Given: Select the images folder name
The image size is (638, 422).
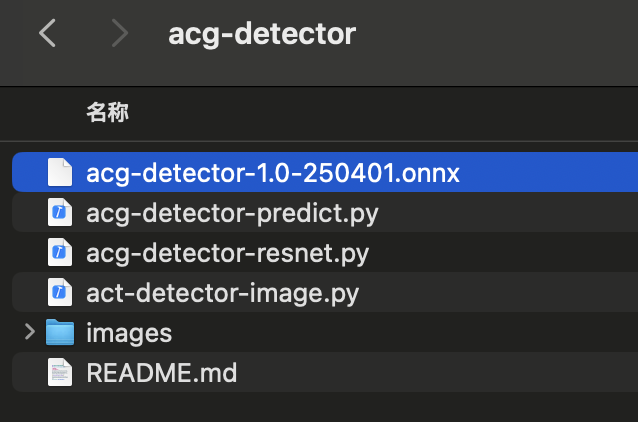Looking at the screenshot, I should coord(129,333).
